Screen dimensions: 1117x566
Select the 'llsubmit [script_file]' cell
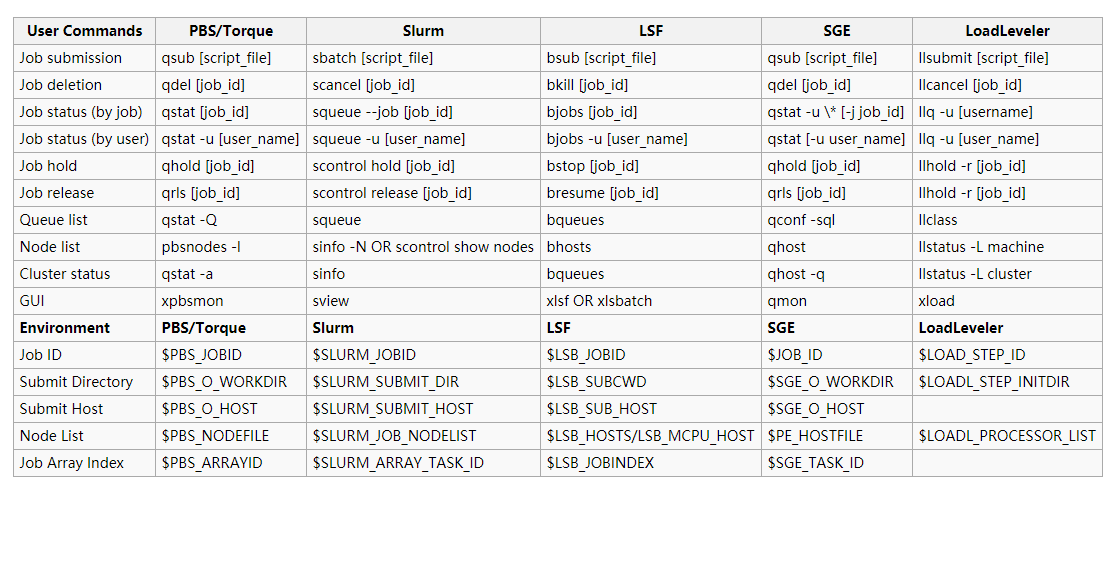tap(983, 58)
